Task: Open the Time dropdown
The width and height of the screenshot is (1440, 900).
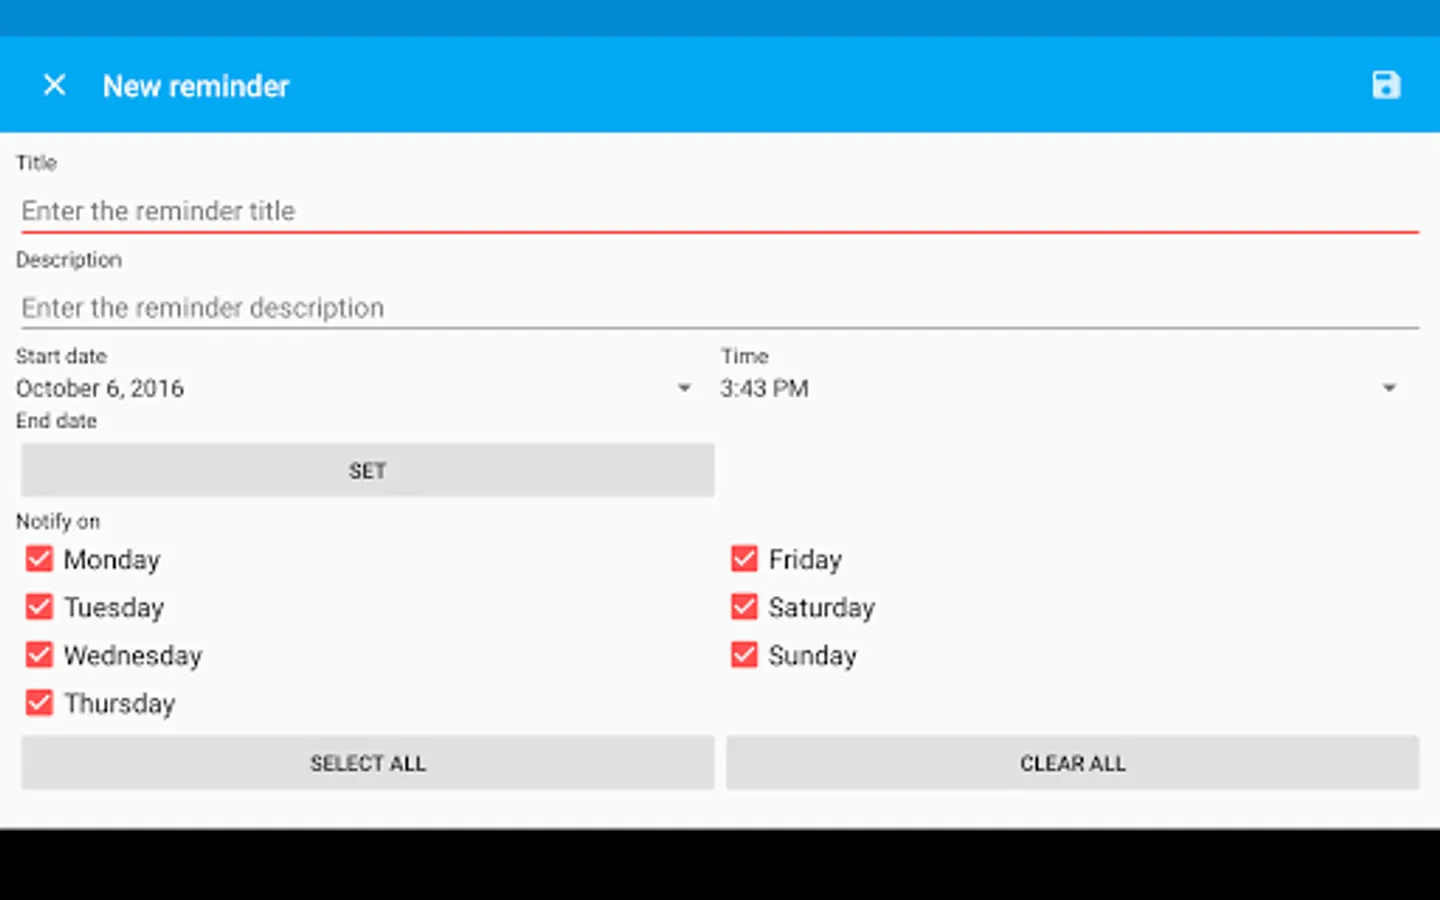Action: 1060,388
